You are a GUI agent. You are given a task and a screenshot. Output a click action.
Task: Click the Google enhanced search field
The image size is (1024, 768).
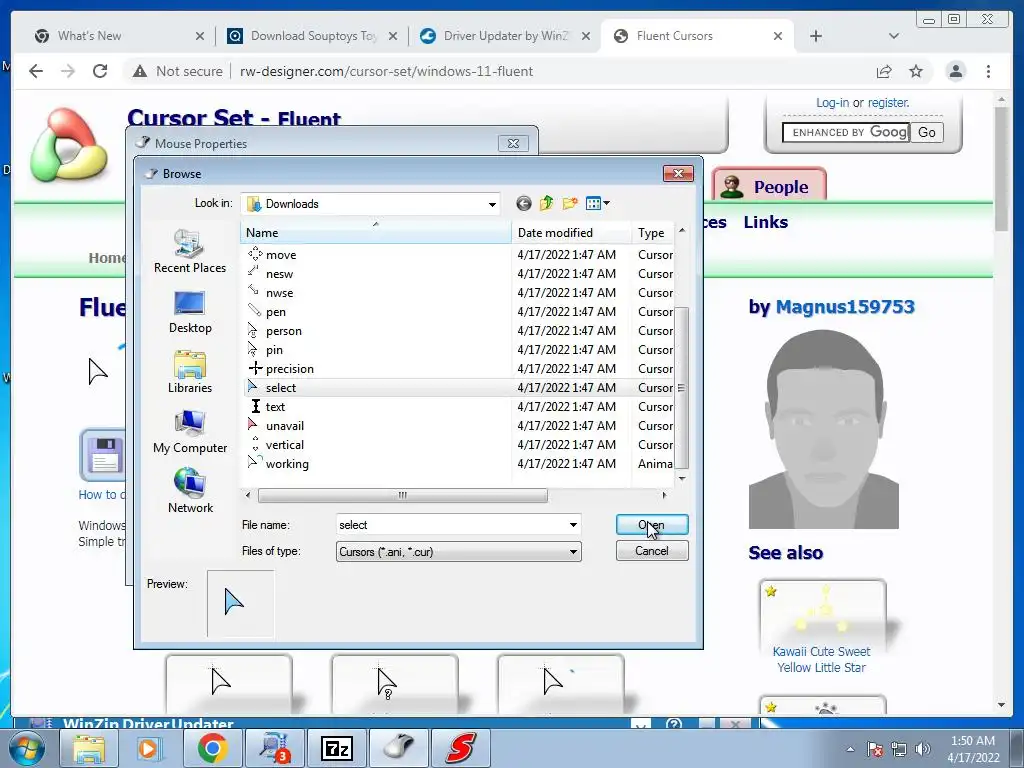click(846, 133)
